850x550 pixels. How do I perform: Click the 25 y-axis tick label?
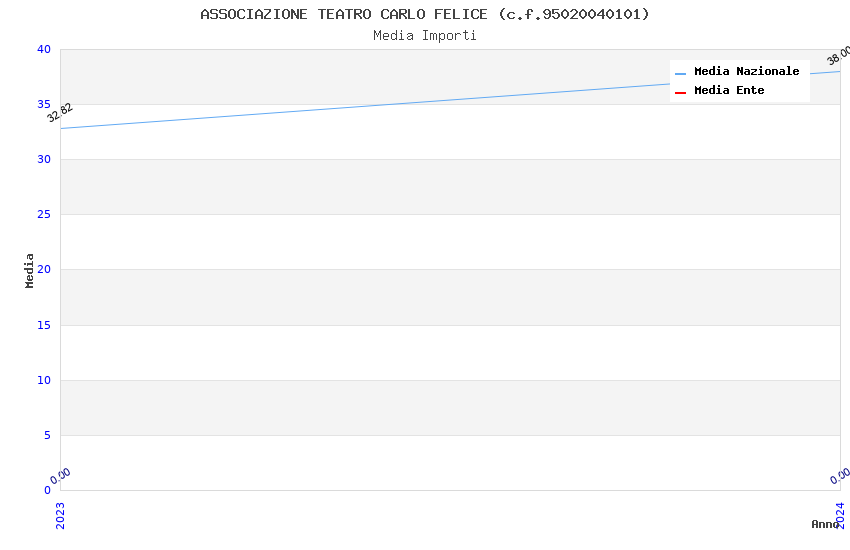(x=44, y=215)
